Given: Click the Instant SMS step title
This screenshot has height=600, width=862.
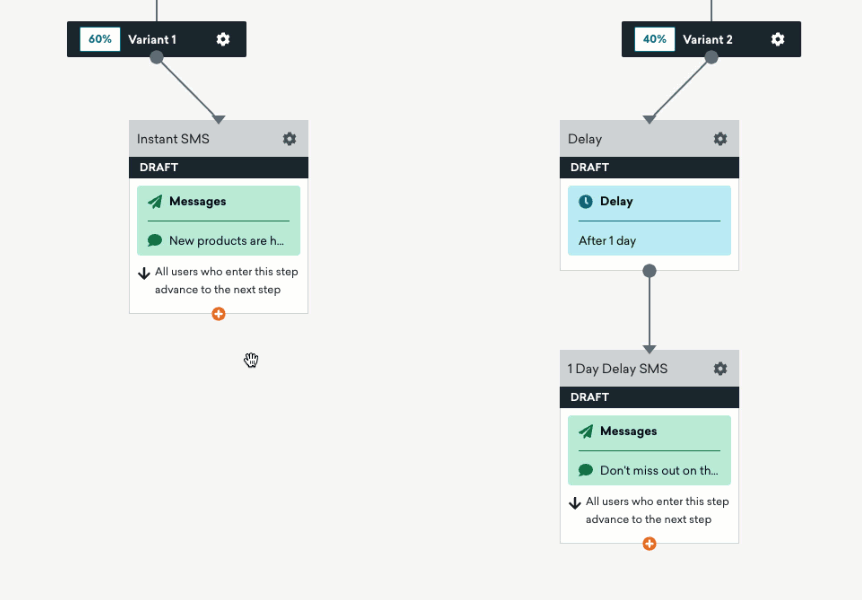Looking at the screenshot, I should pyautogui.click(x=173, y=139).
